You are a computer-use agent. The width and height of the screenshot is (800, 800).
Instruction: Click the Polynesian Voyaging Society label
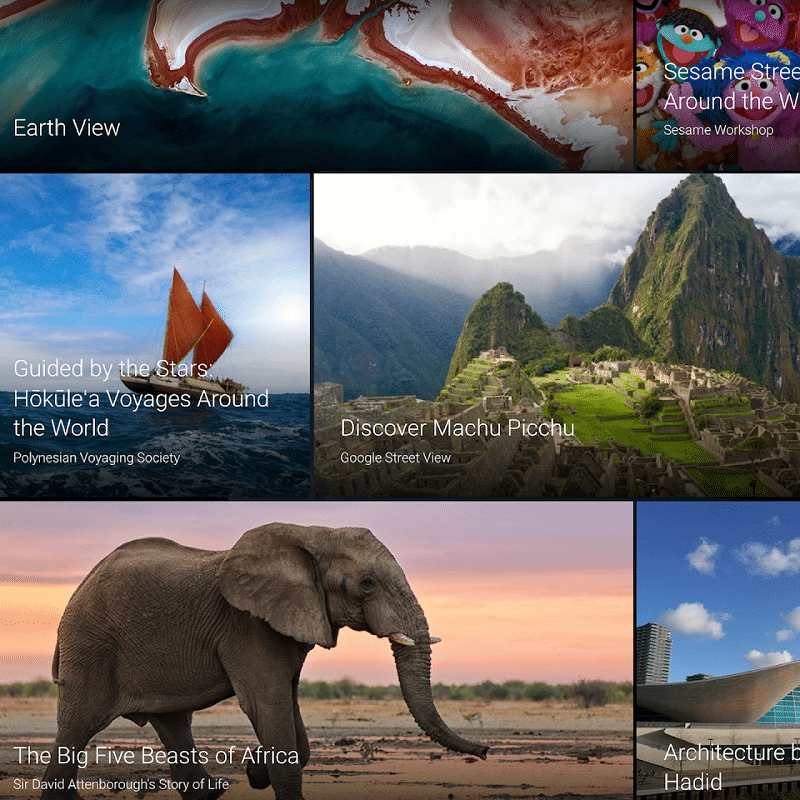[97, 458]
